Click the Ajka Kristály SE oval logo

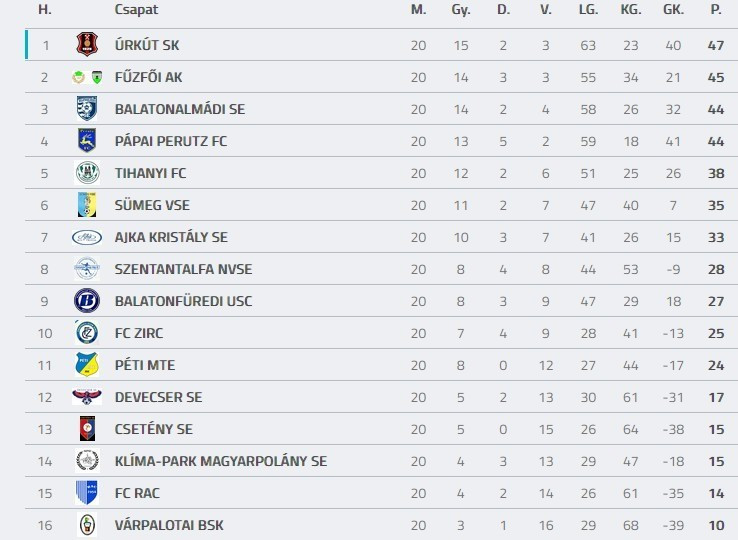[x=87, y=237]
